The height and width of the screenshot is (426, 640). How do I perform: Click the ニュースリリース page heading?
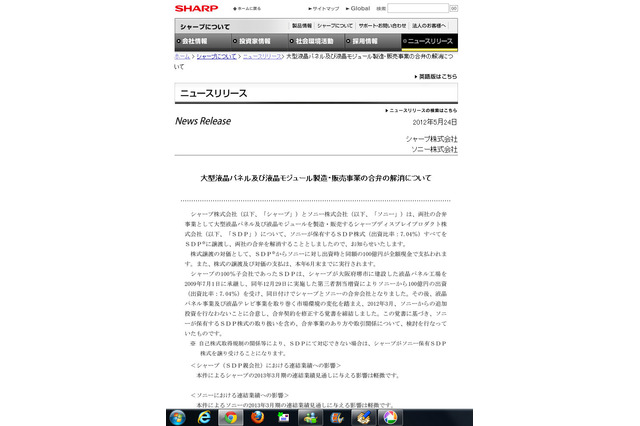213,93
